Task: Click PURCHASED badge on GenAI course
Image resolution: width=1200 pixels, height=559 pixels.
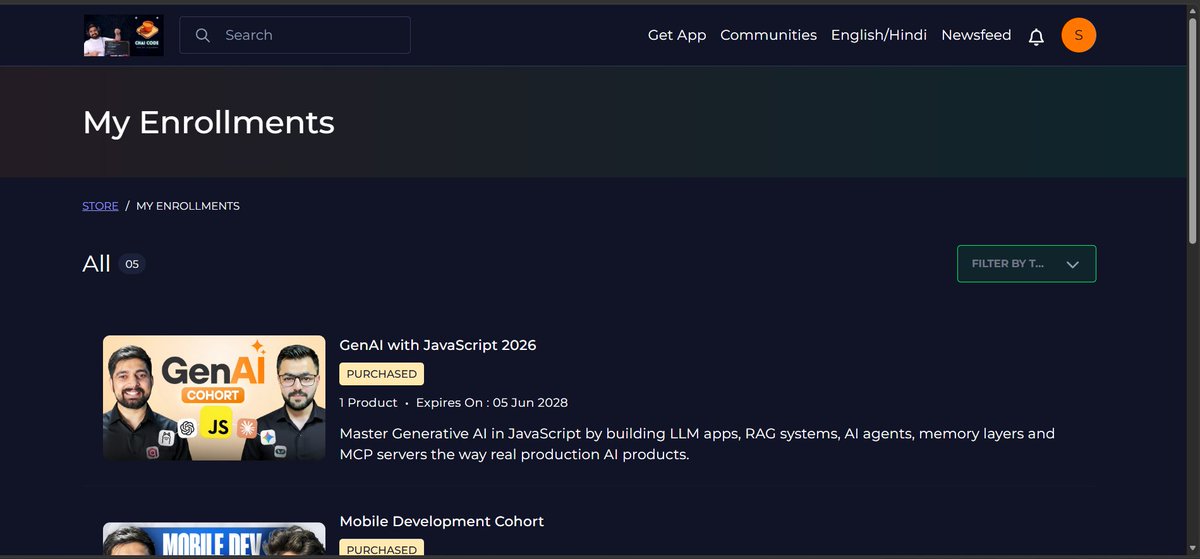Action: [x=382, y=374]
